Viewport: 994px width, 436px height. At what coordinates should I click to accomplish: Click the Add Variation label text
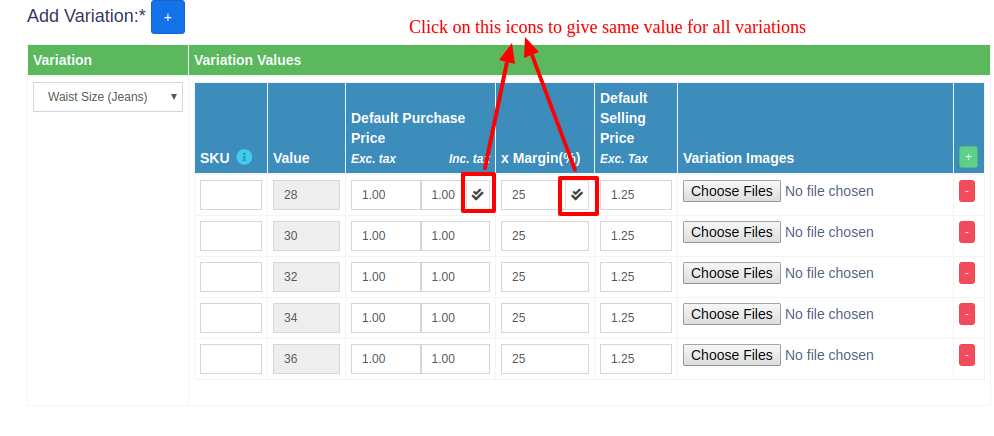86,16
